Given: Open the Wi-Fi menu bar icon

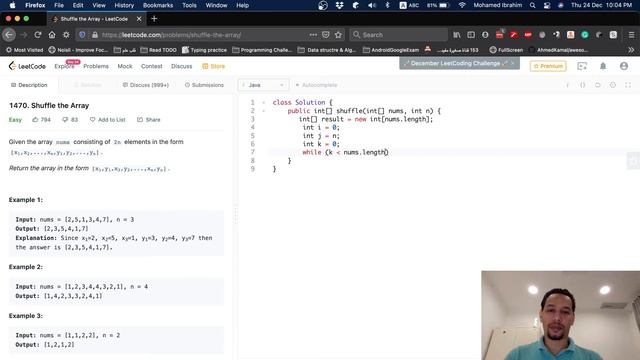Looking at the screenshot, I should 462,5.
